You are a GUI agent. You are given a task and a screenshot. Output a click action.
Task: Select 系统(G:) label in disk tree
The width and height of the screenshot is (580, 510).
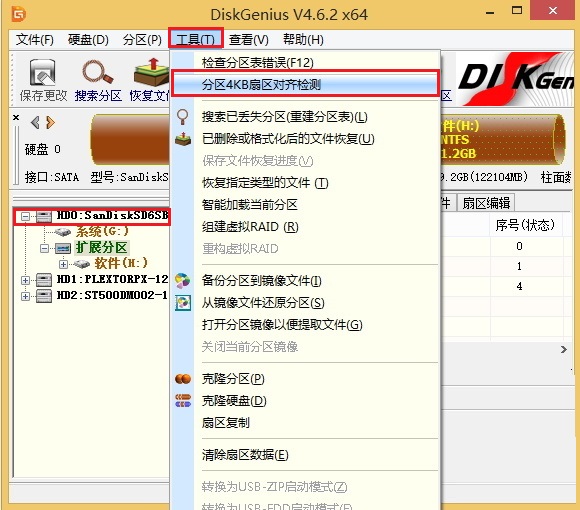point(102,232)
